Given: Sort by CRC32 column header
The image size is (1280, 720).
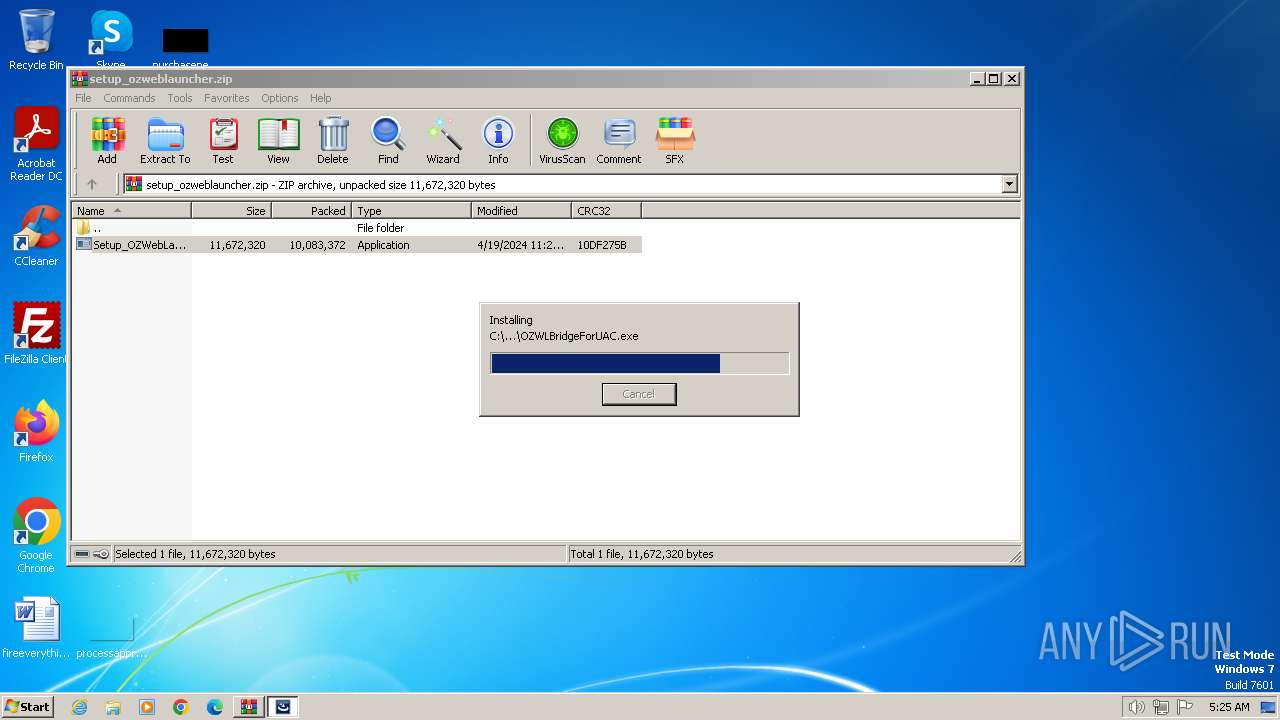Looking at the screenshot, I should (x=607, y=210).
